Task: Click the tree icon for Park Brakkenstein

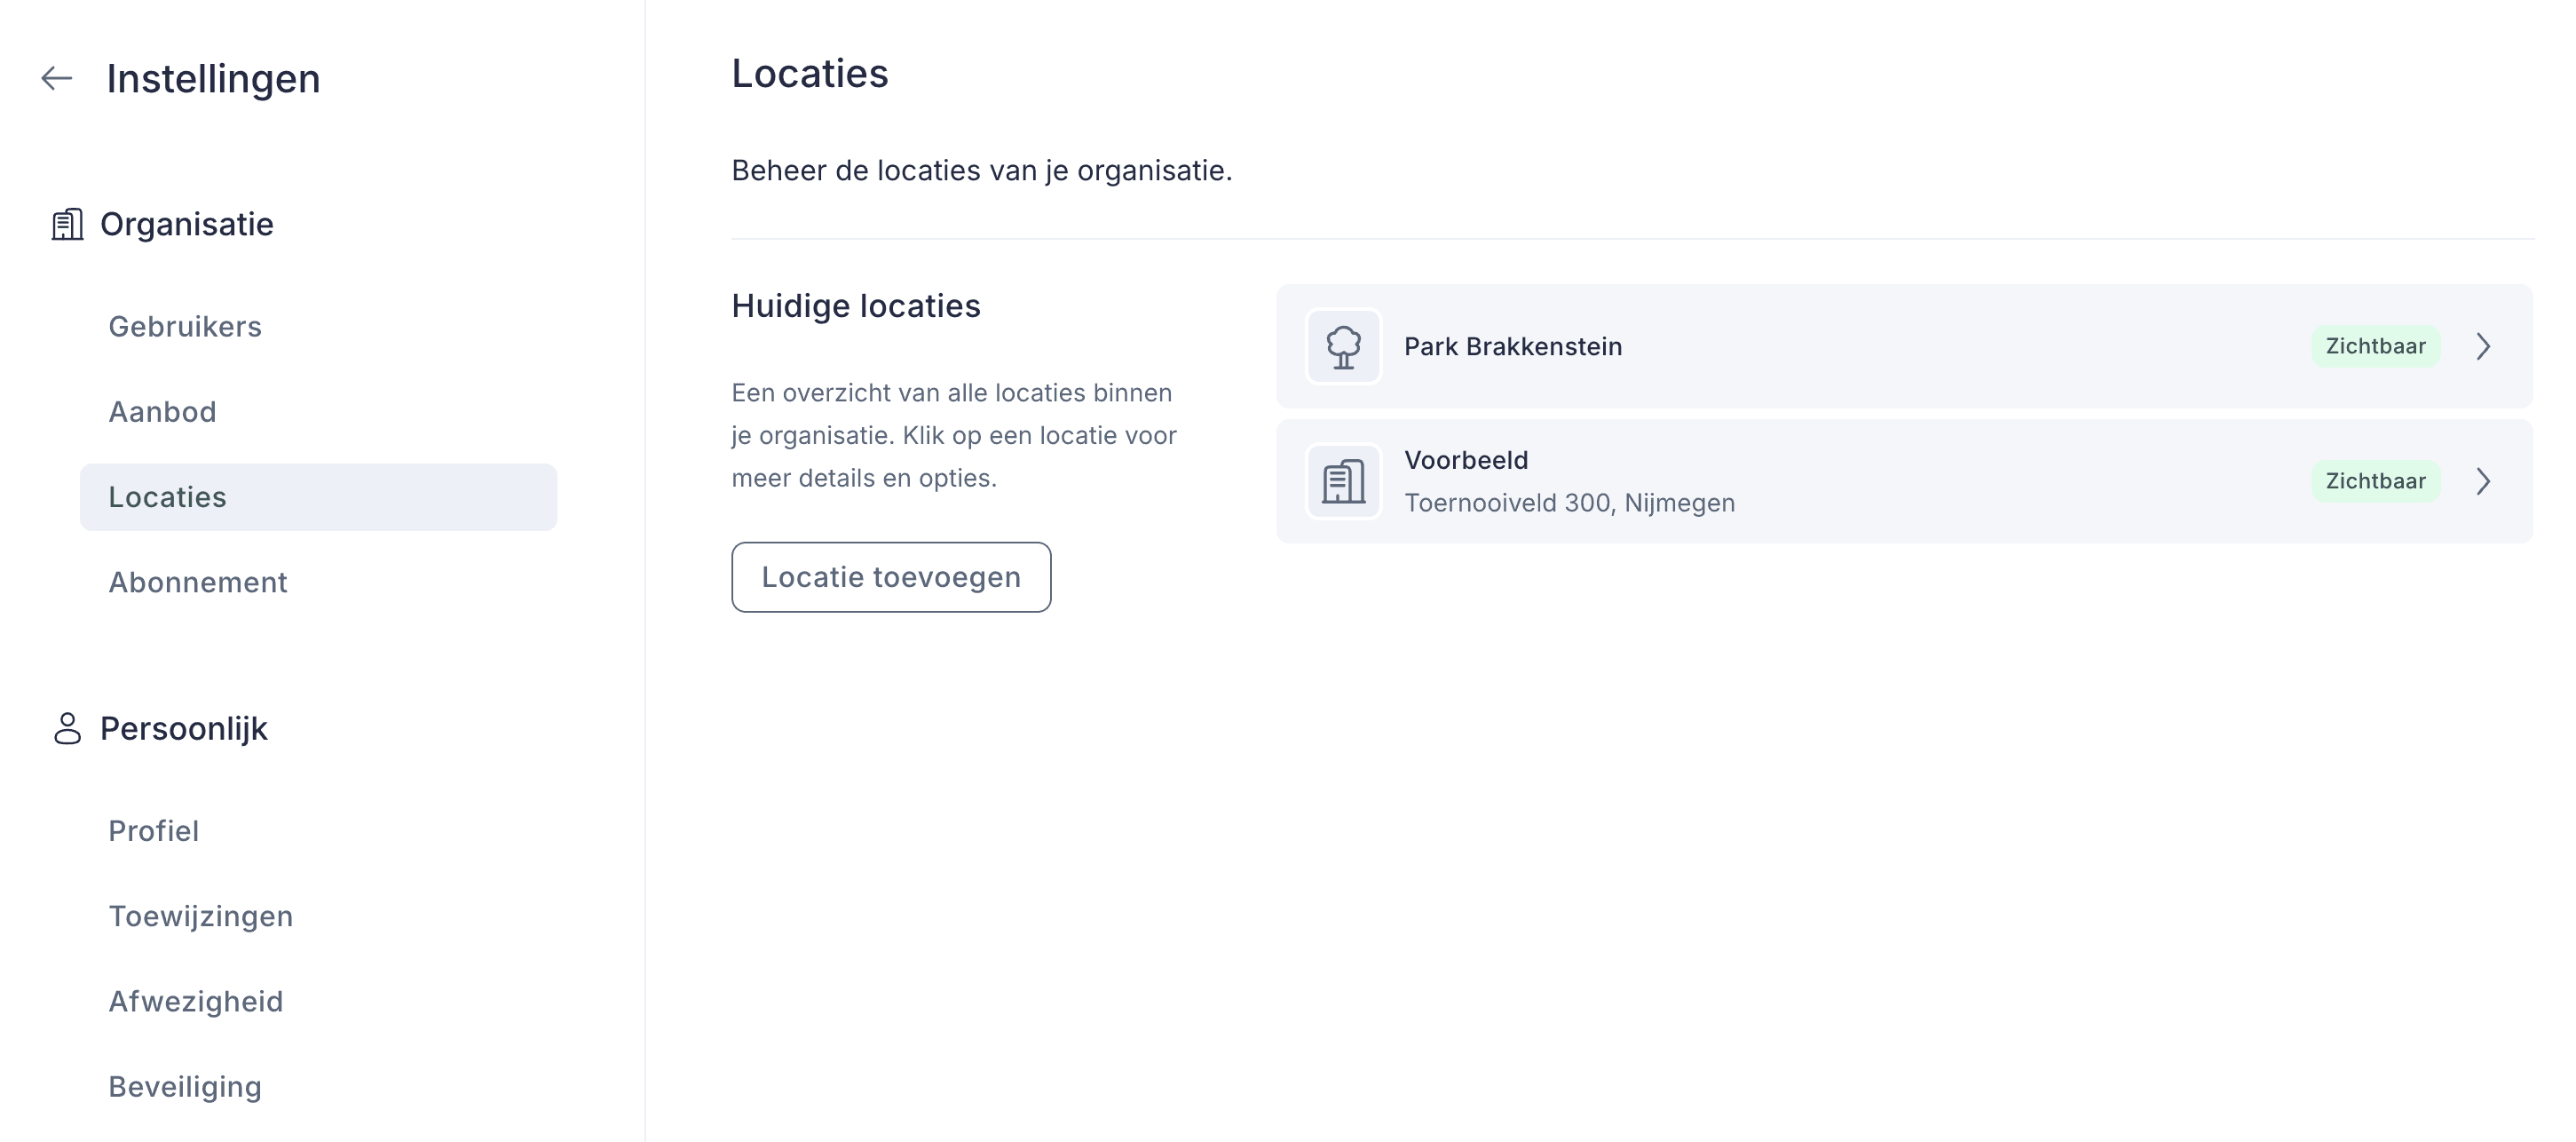Action: [x=1344, y=347]
